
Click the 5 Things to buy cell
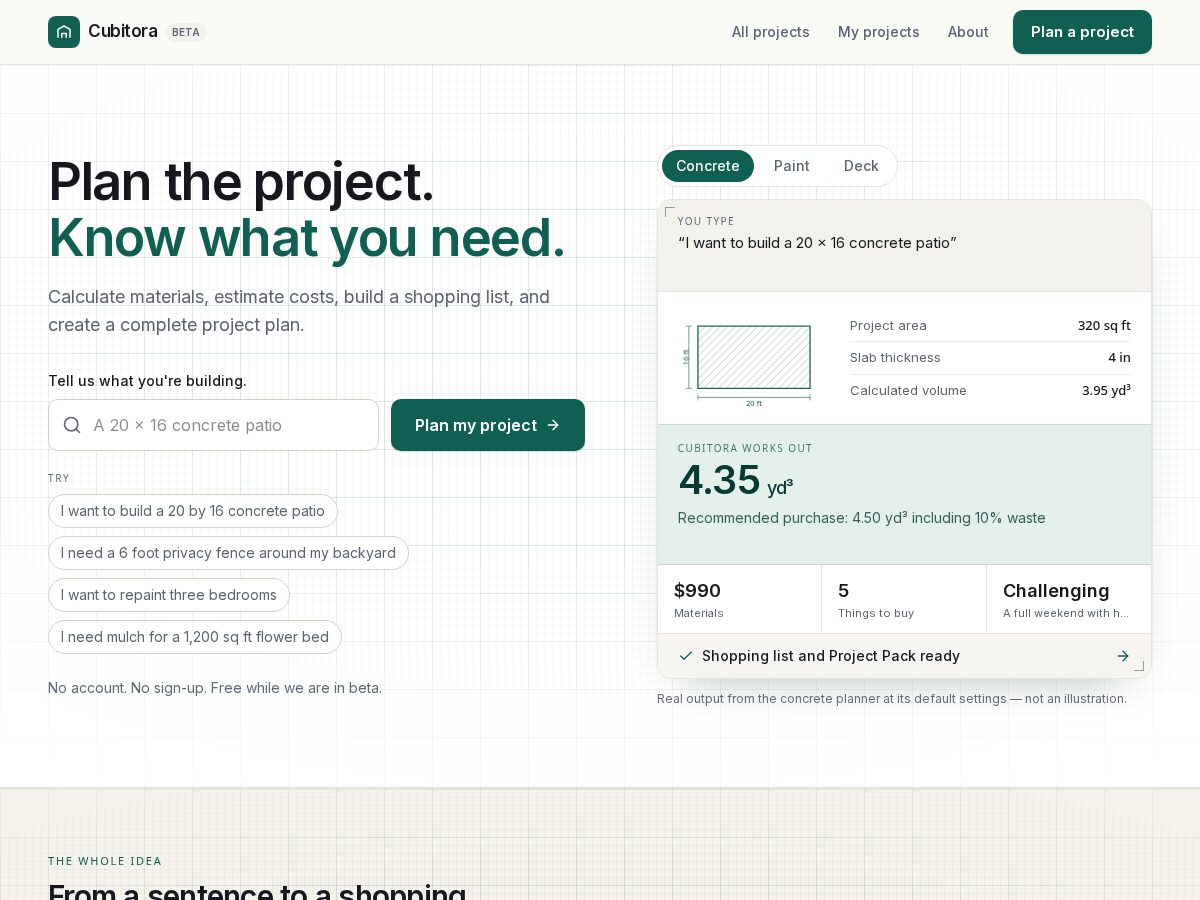point(904,599)
